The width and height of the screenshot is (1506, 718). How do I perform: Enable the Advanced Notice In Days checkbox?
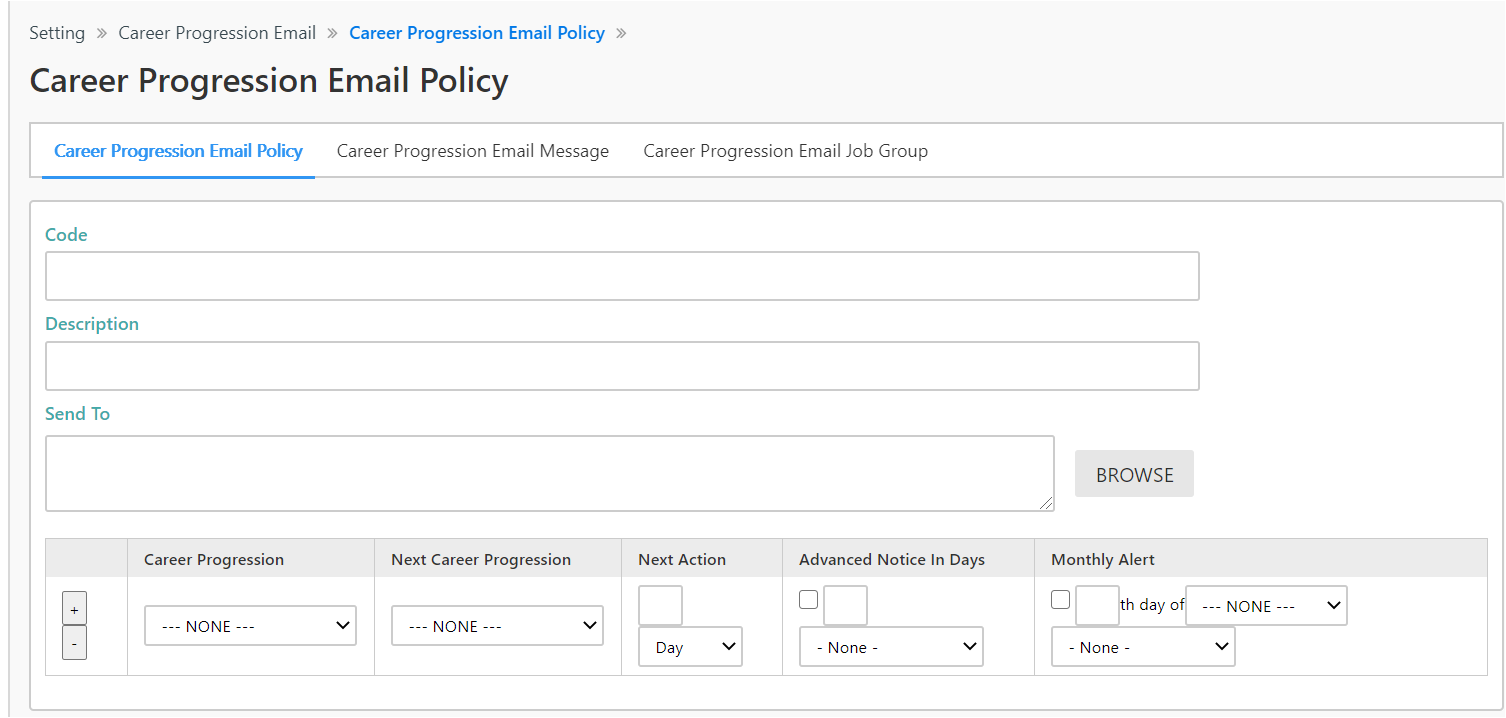pos(809,600)
